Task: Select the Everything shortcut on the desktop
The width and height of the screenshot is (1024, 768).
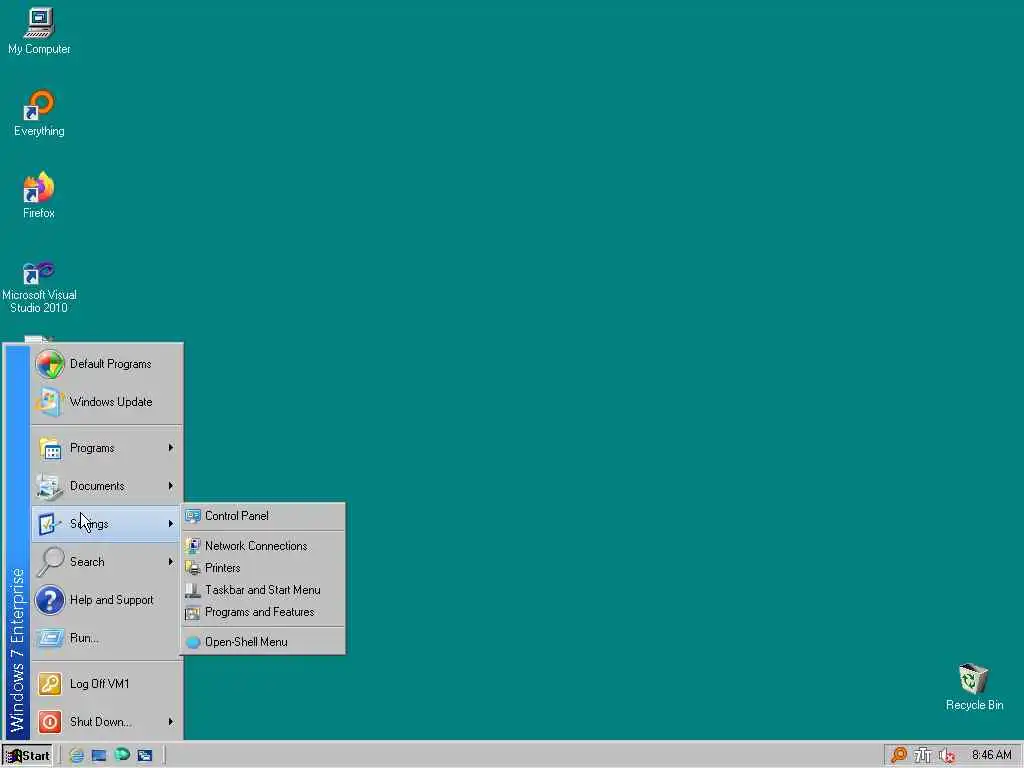Action: coord(39,113)
